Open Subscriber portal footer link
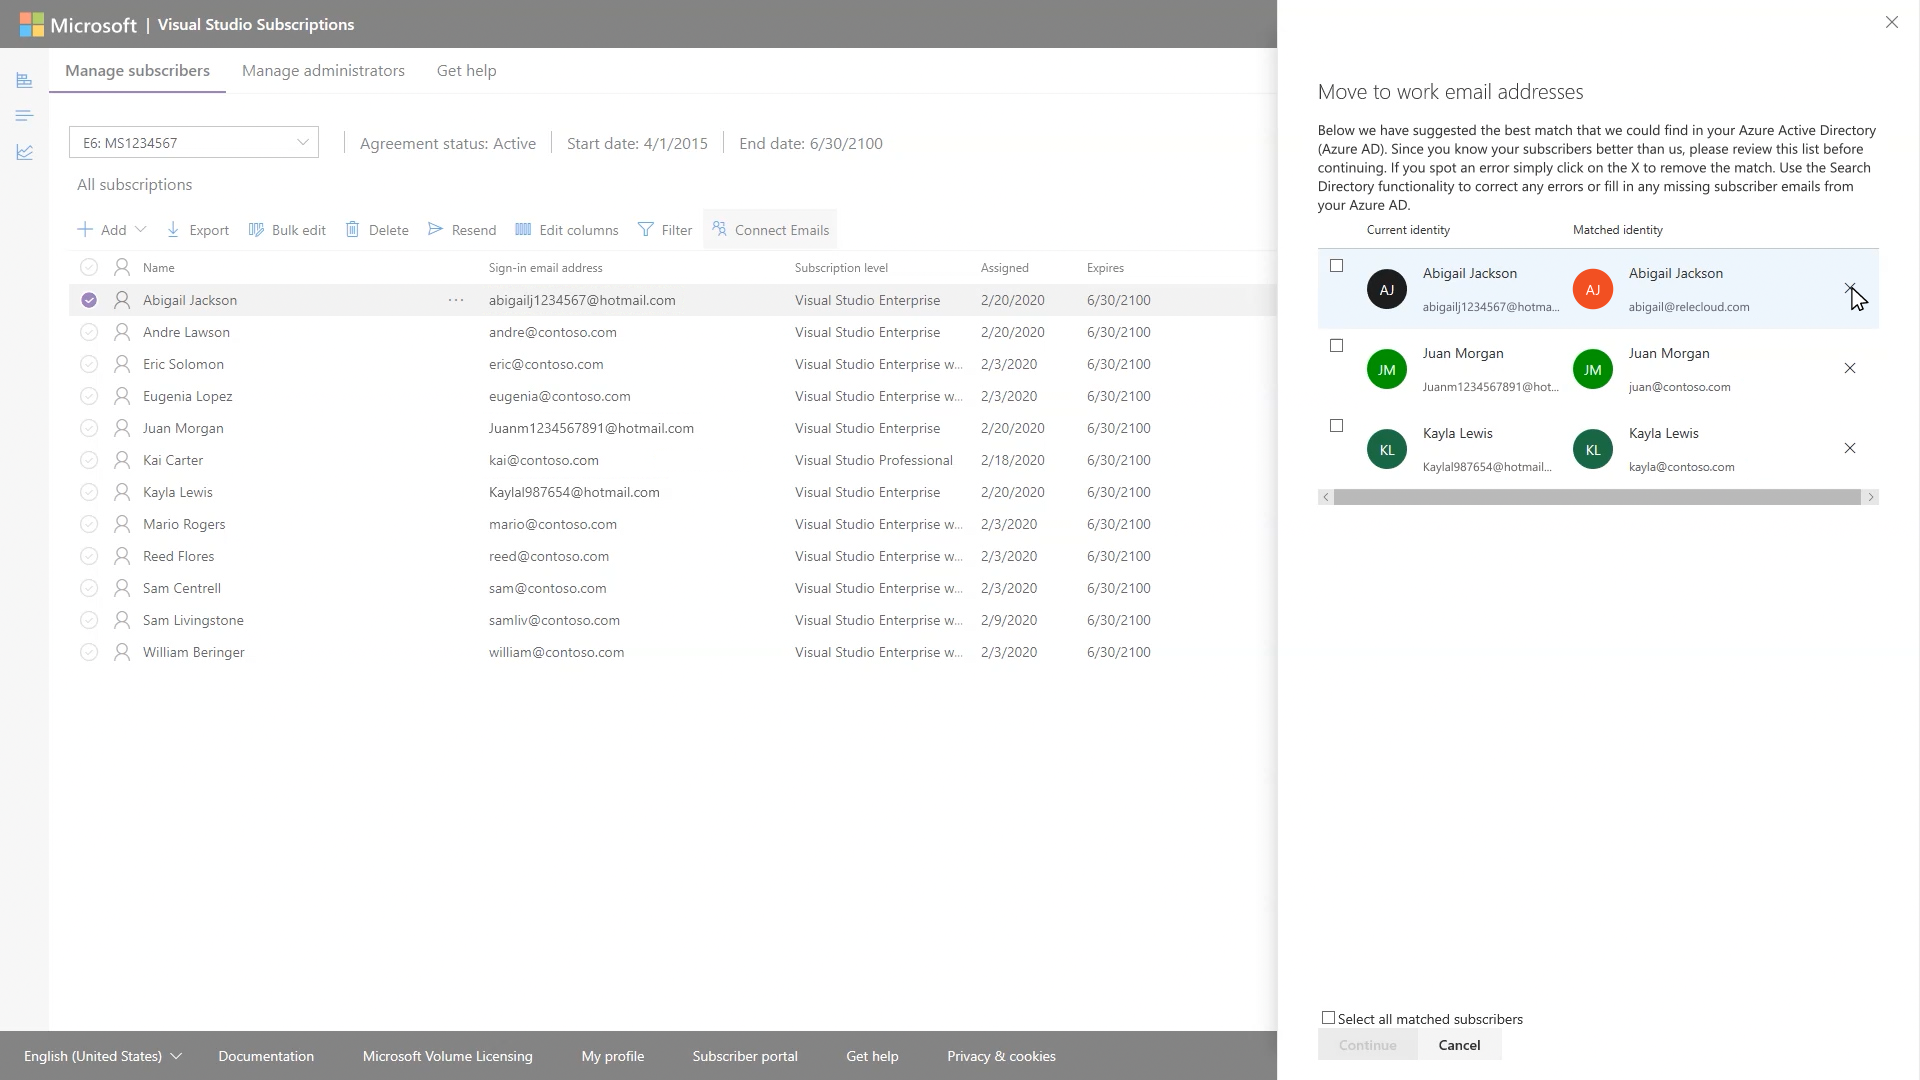Viewport: 1920px width, 1080px height. point(745,1056)
